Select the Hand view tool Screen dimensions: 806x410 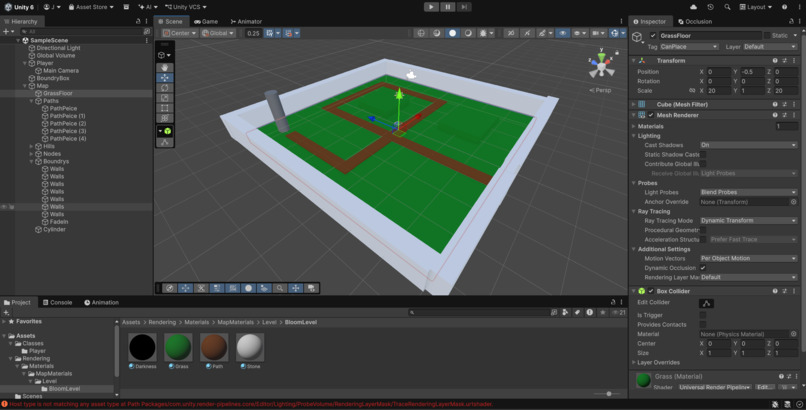coord(164,67)
